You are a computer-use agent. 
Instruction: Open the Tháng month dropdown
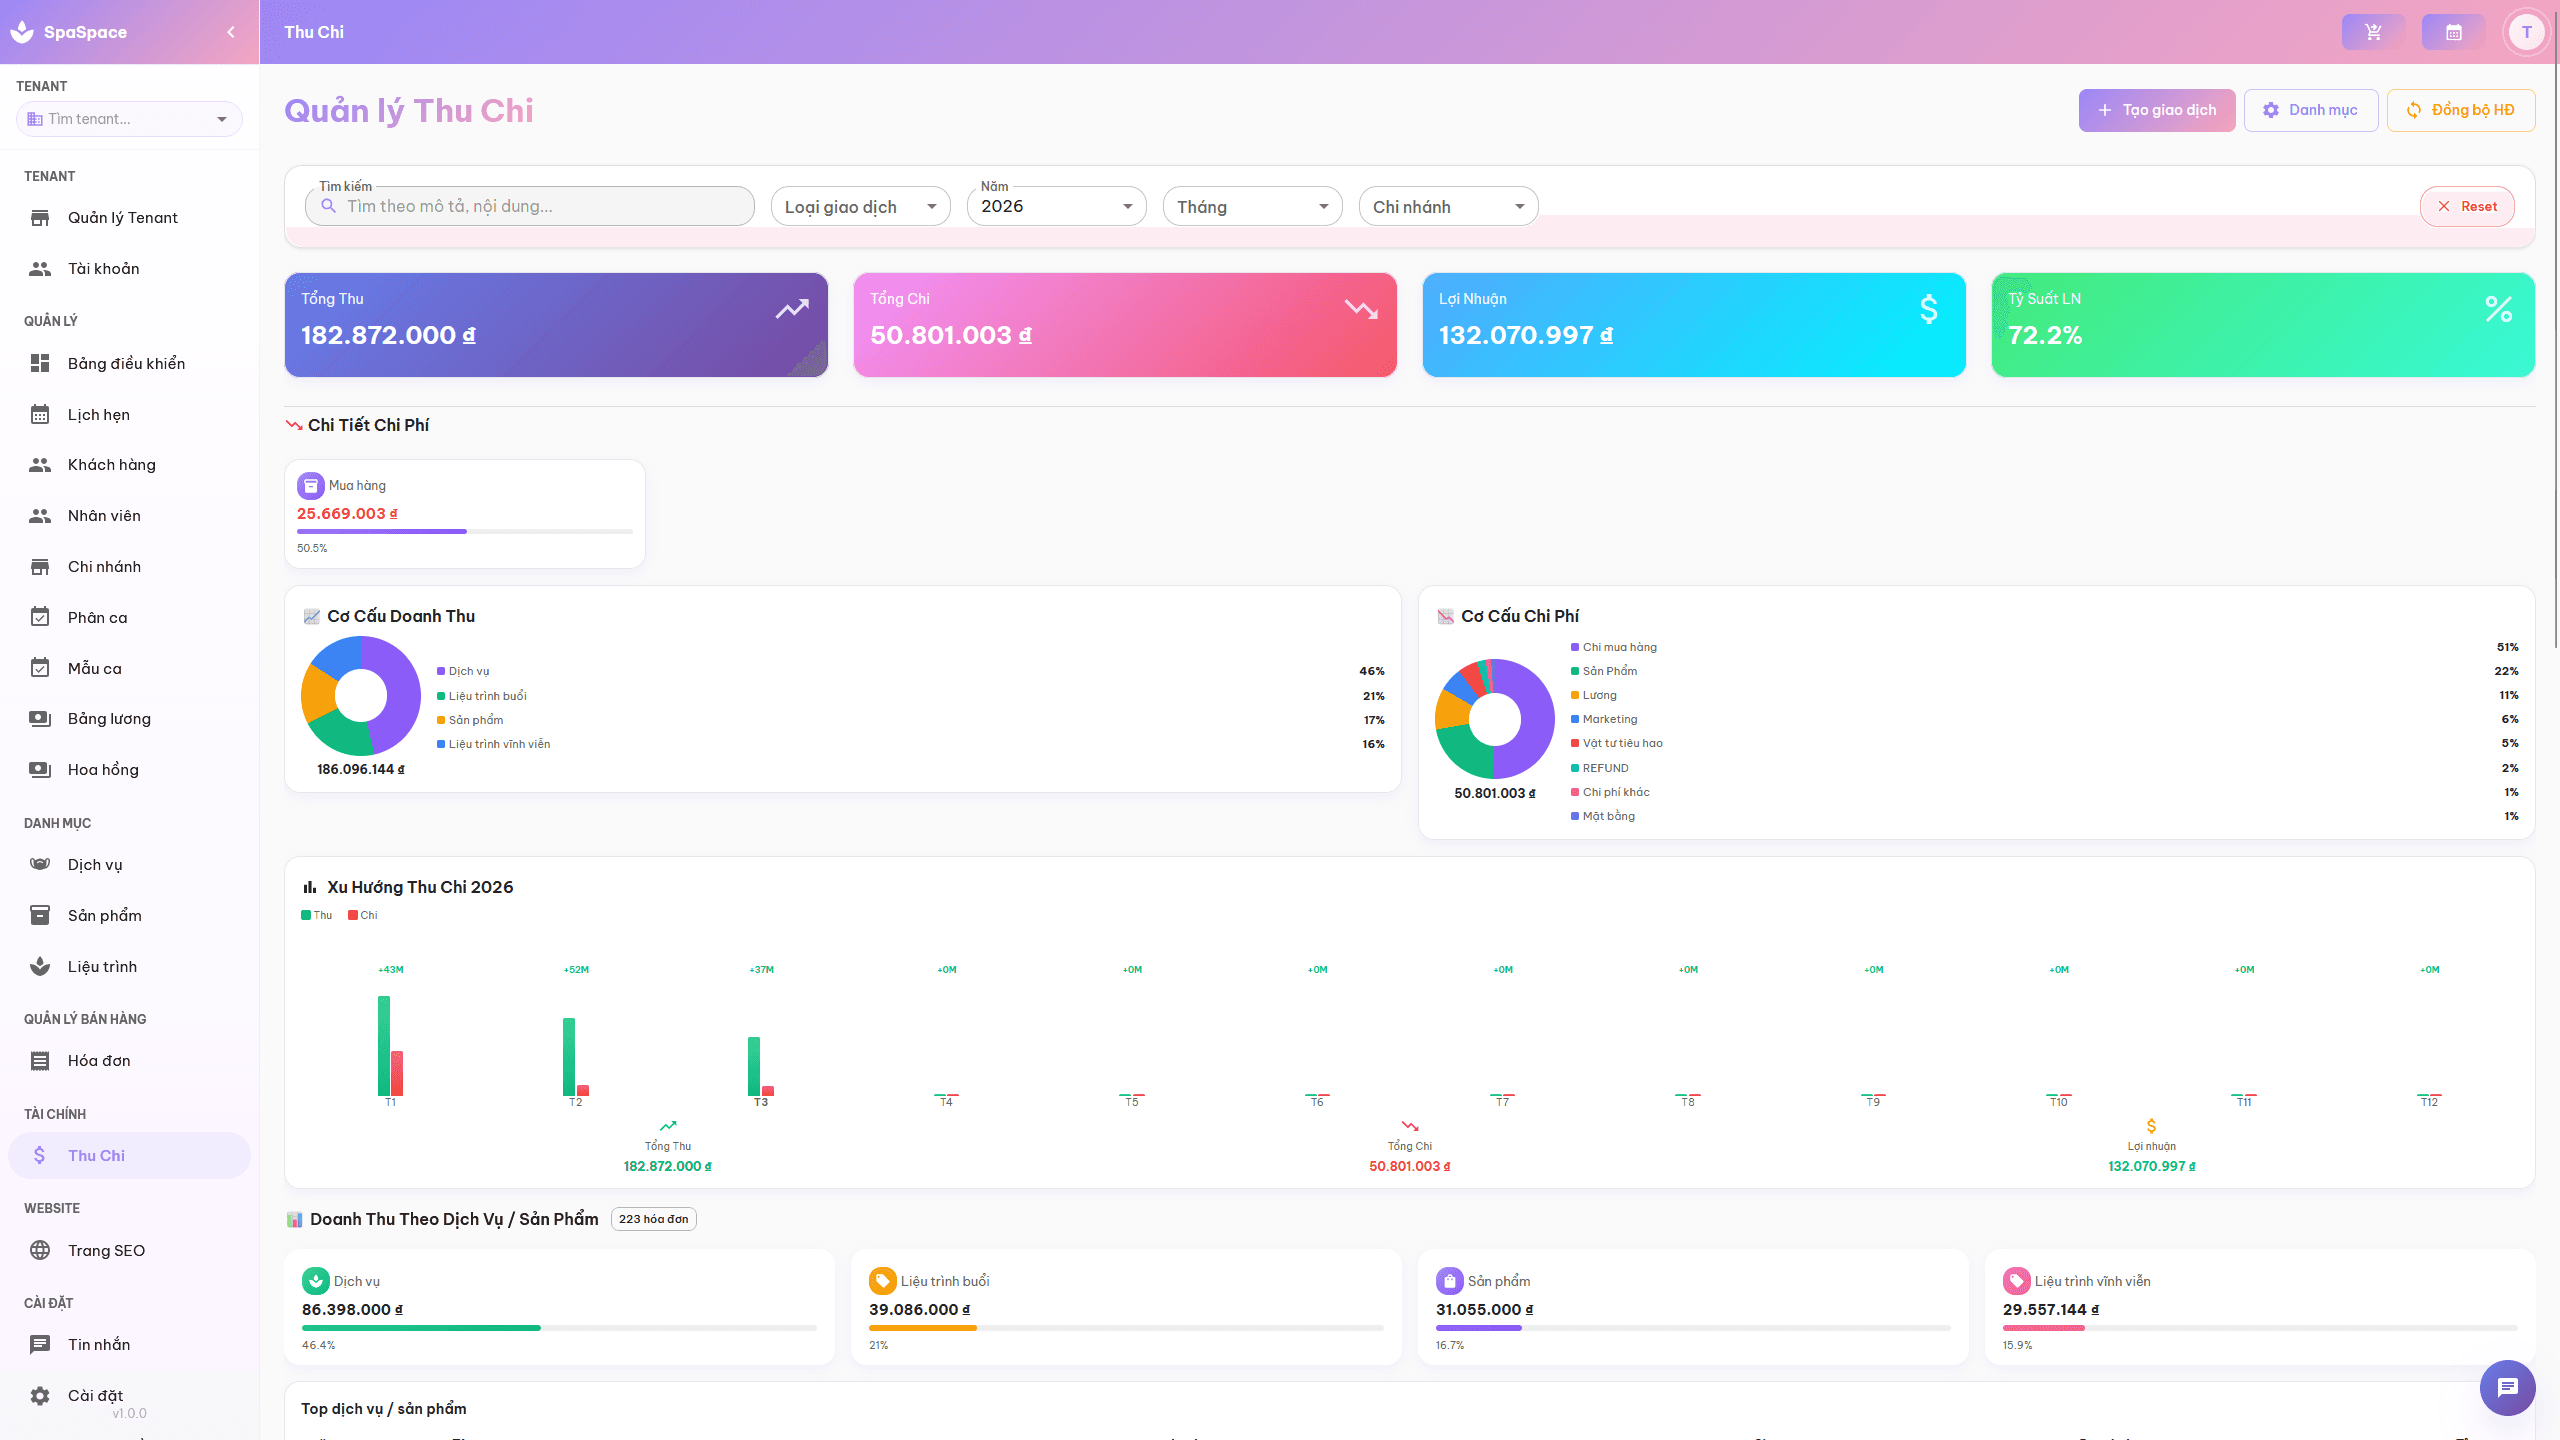(x=1252, y=207)
